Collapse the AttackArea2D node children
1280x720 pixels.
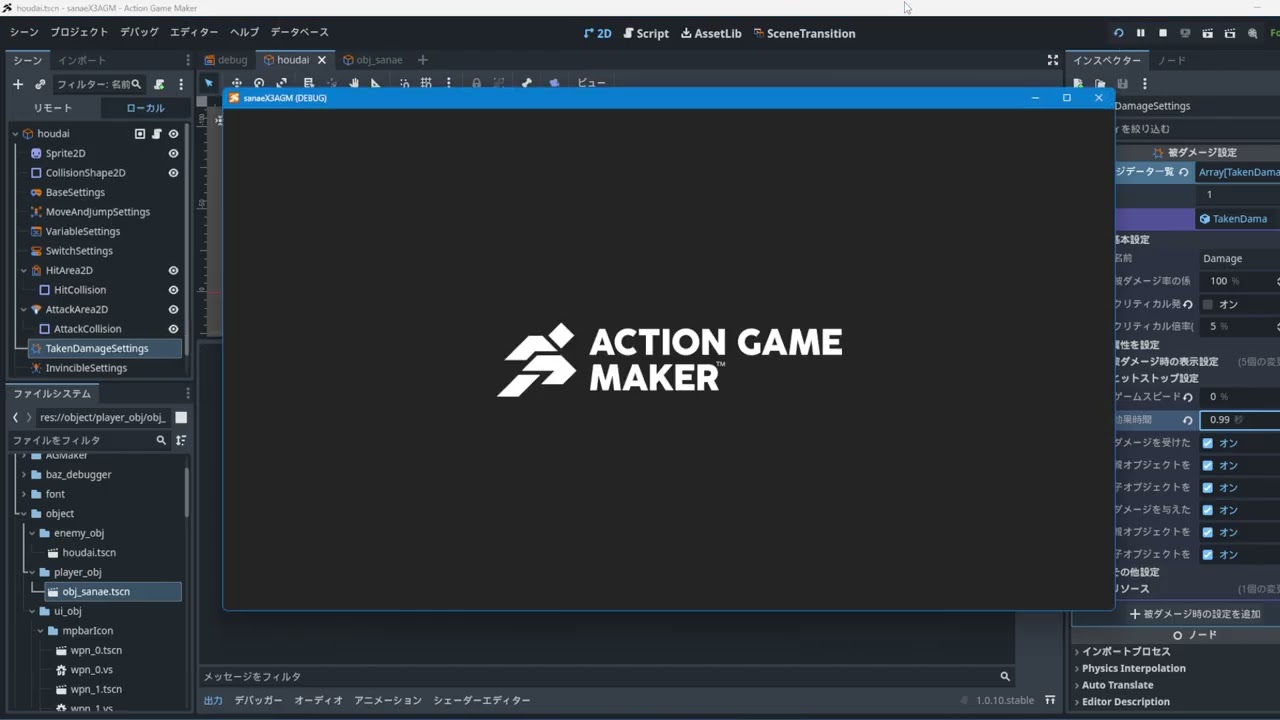(x=24, y=309)
